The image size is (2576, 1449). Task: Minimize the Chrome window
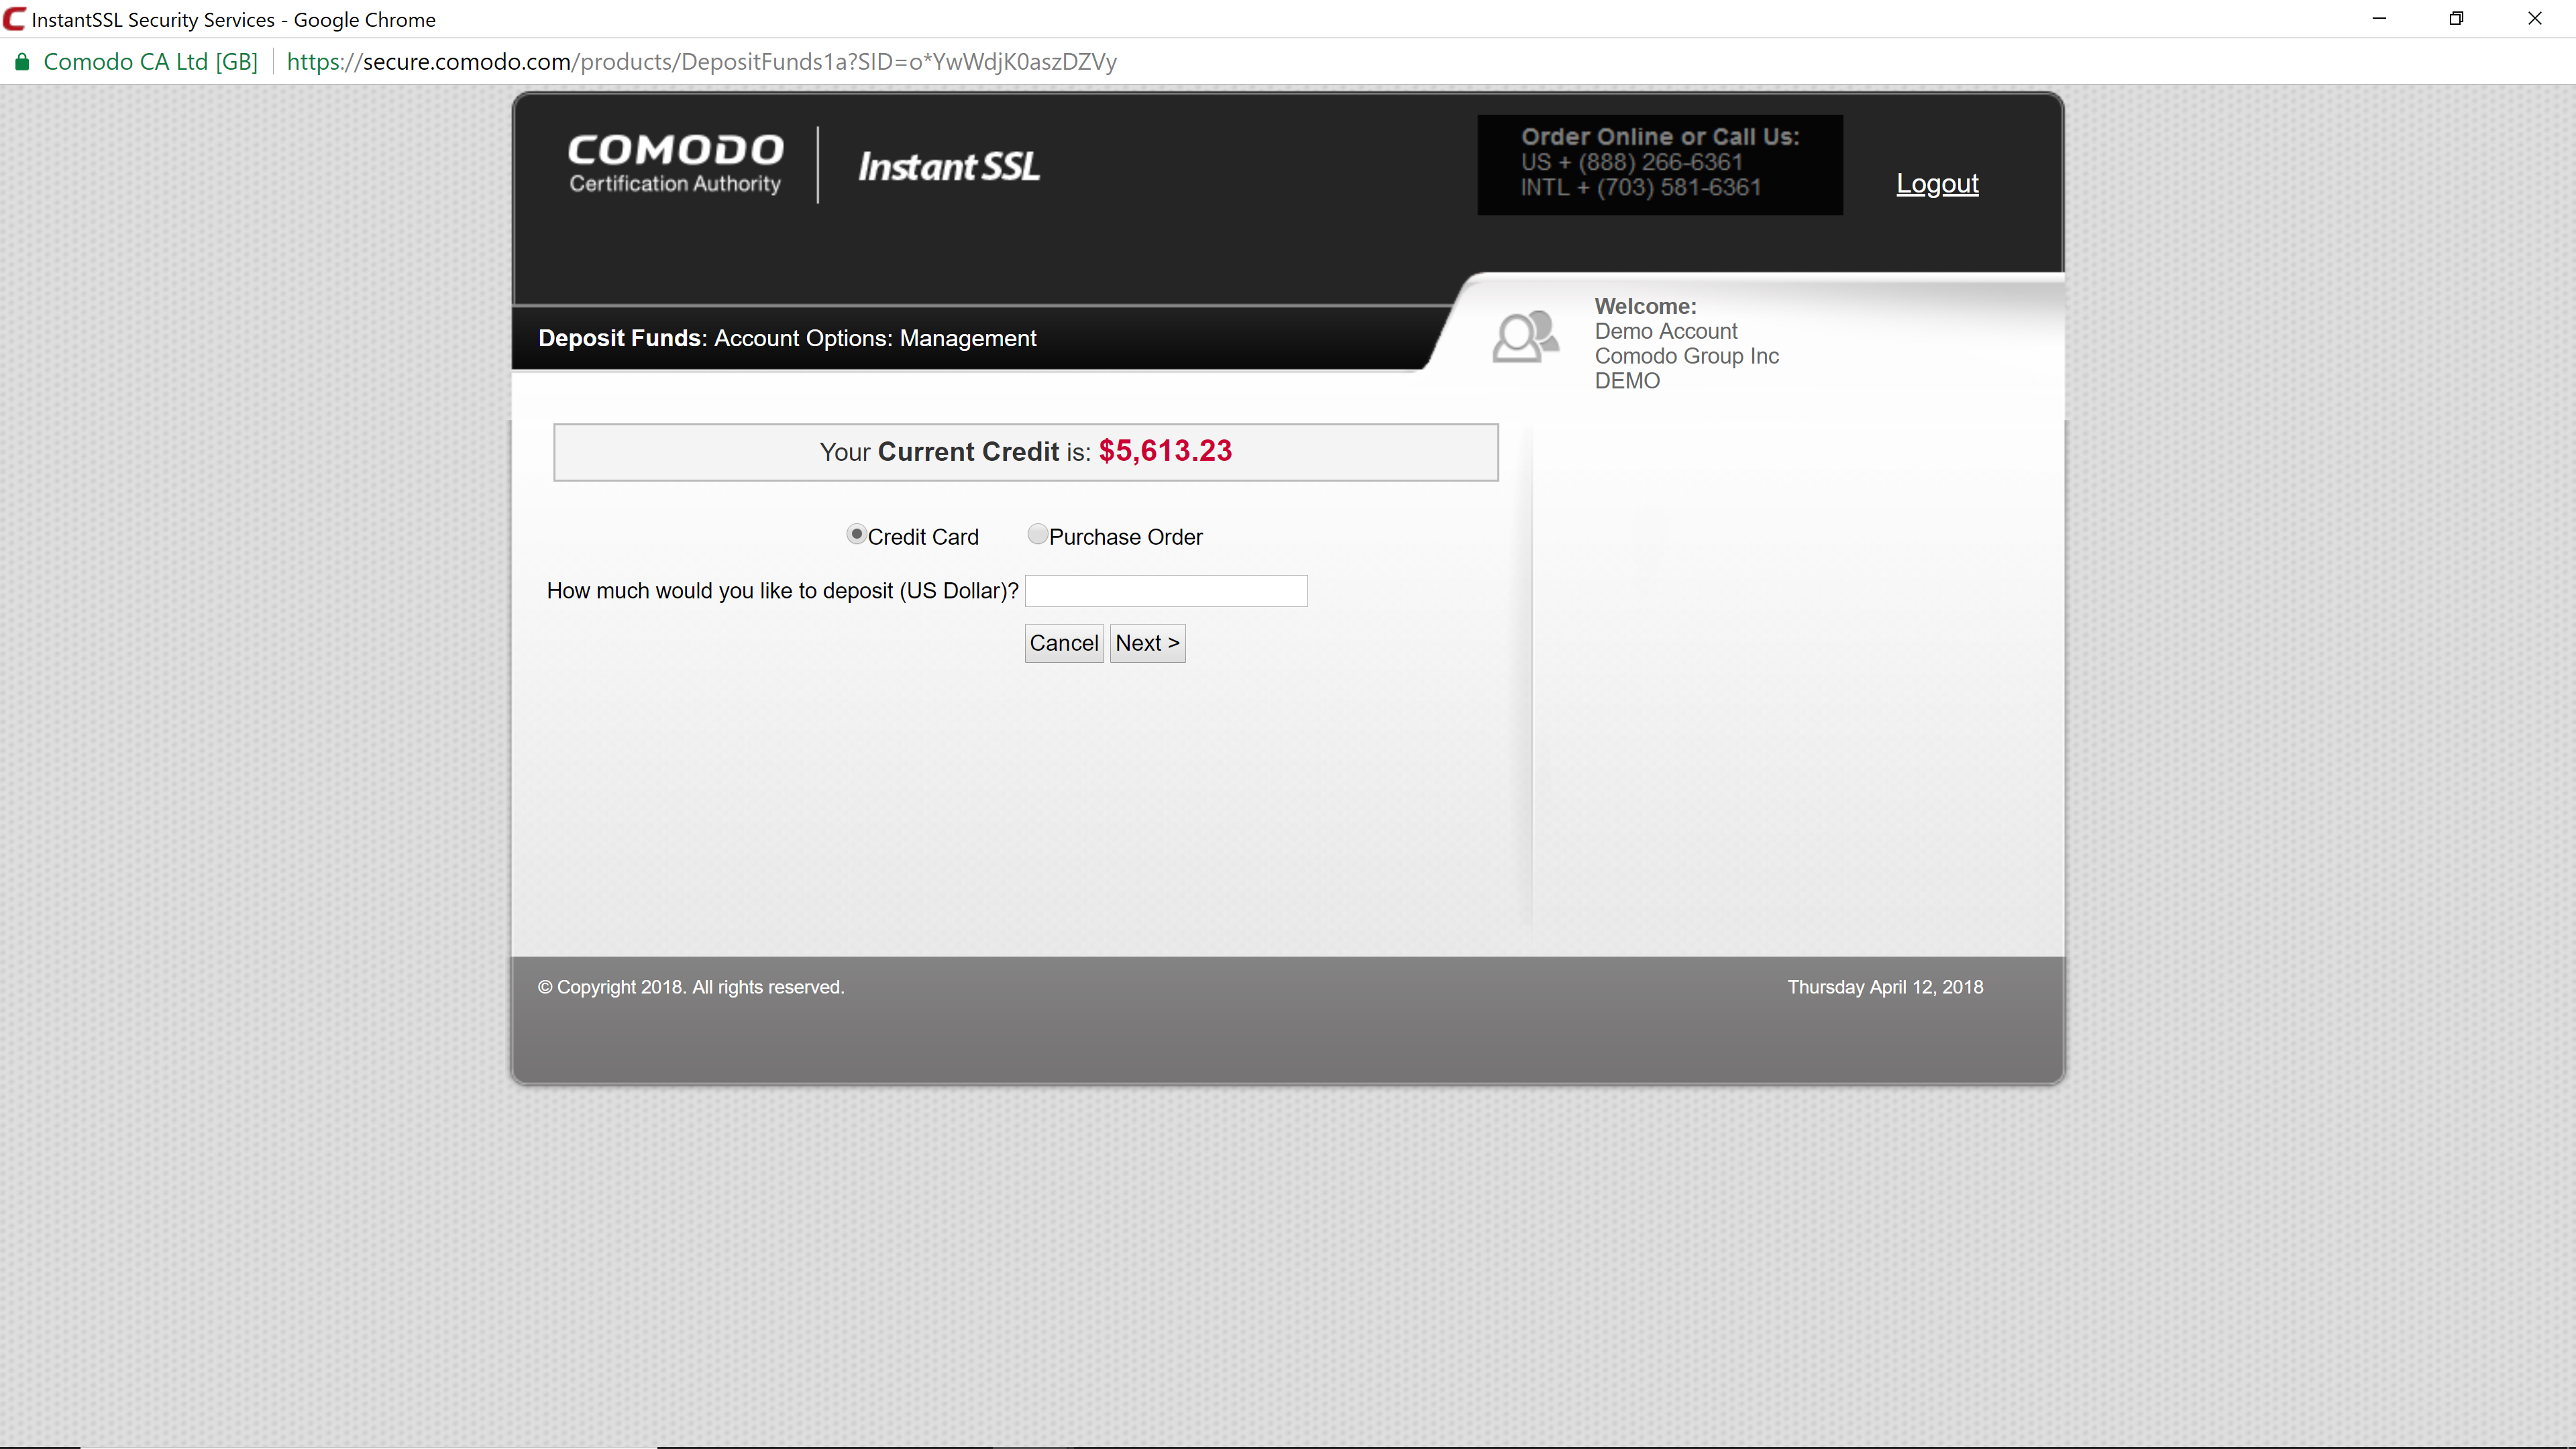click(x=2379, y=19)
